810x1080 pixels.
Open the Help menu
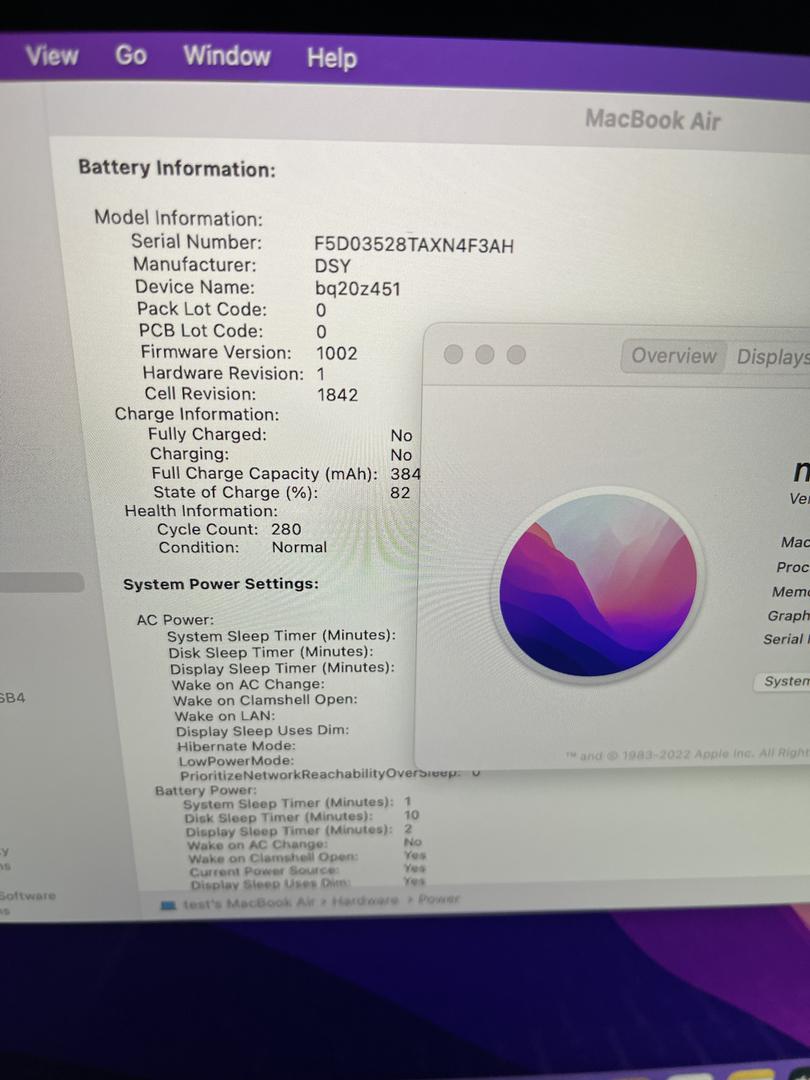coord(332,57)
